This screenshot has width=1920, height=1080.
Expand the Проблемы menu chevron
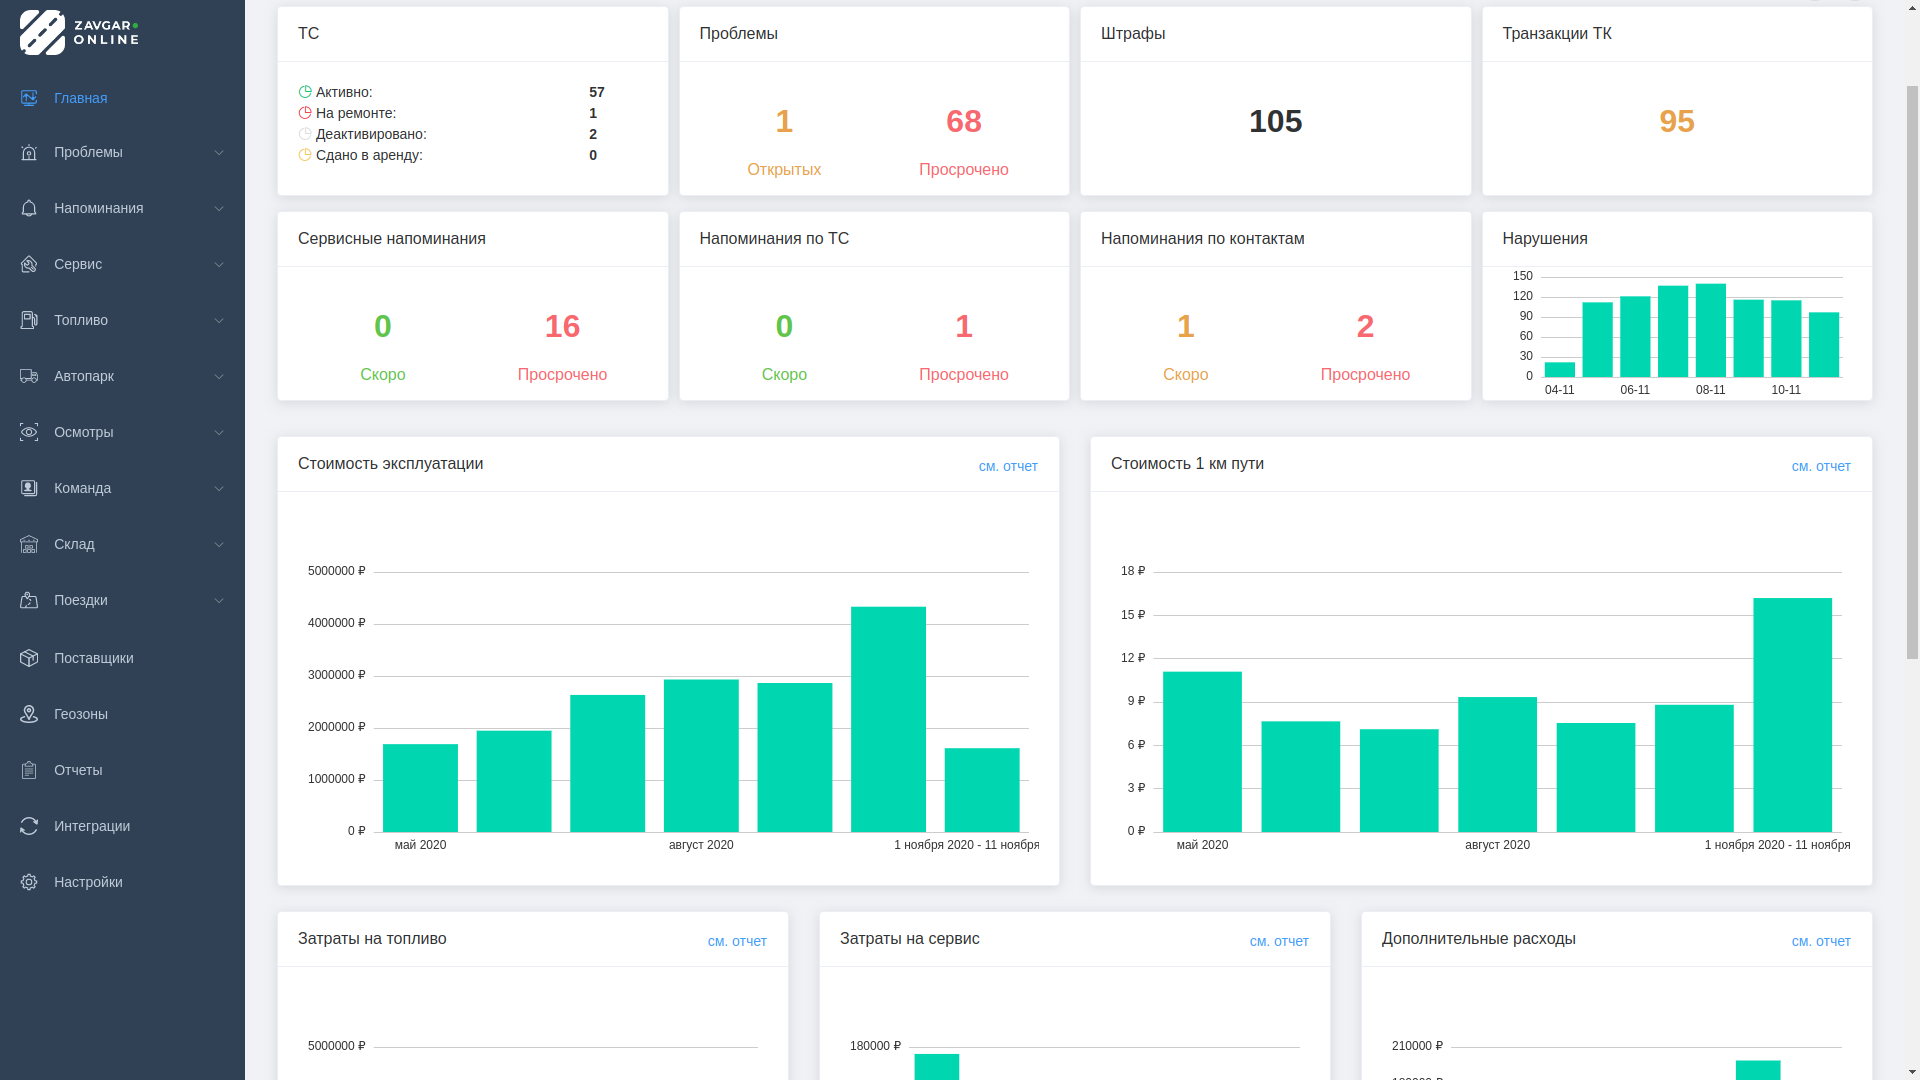pyautogui.click(x=219, y=152)
